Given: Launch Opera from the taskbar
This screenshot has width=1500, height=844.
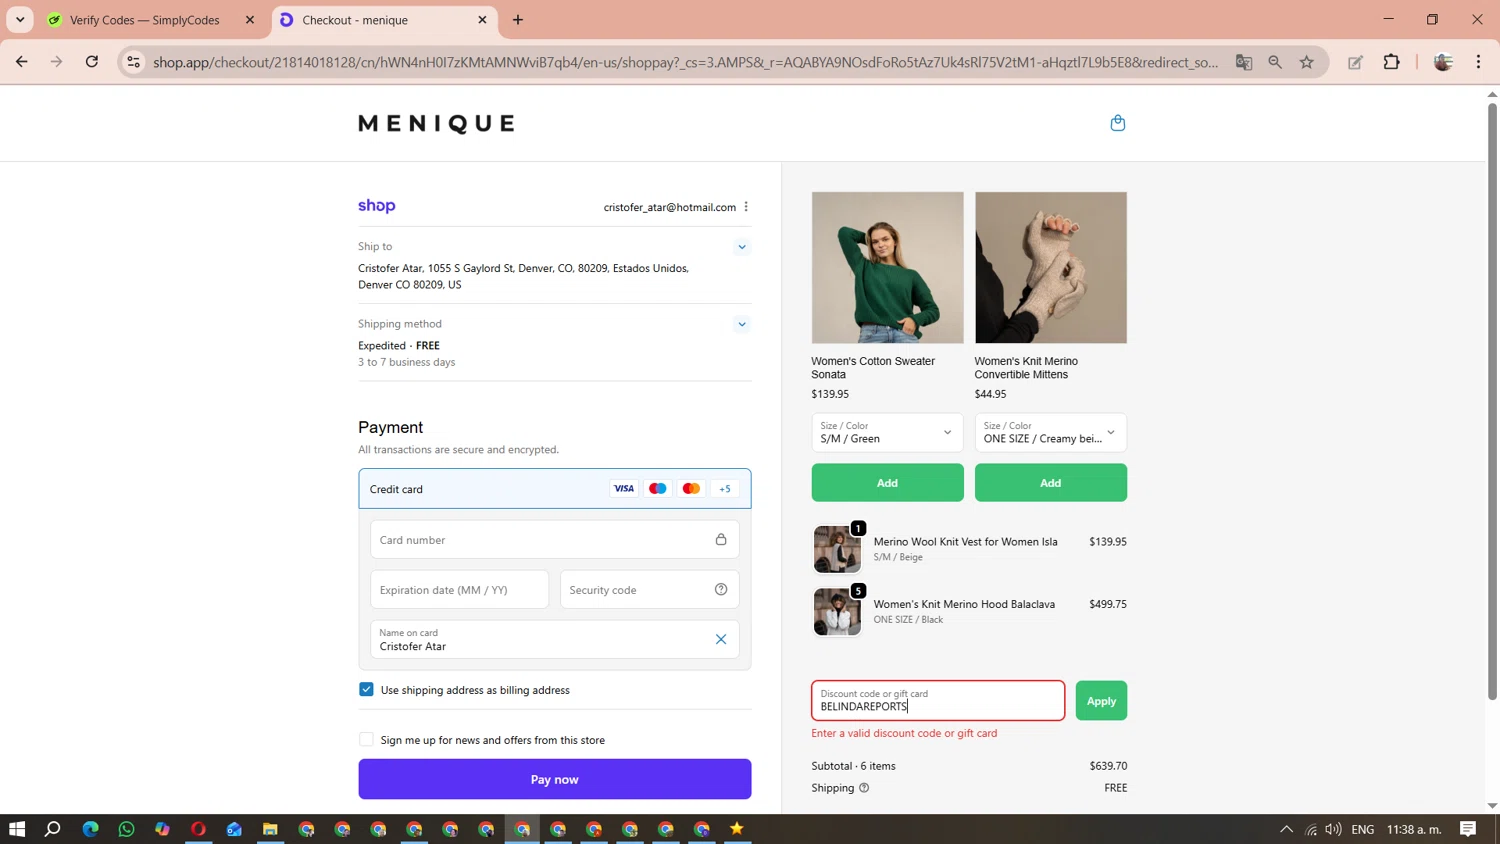Looking at the screenshot, I should [x=198, y=829].
